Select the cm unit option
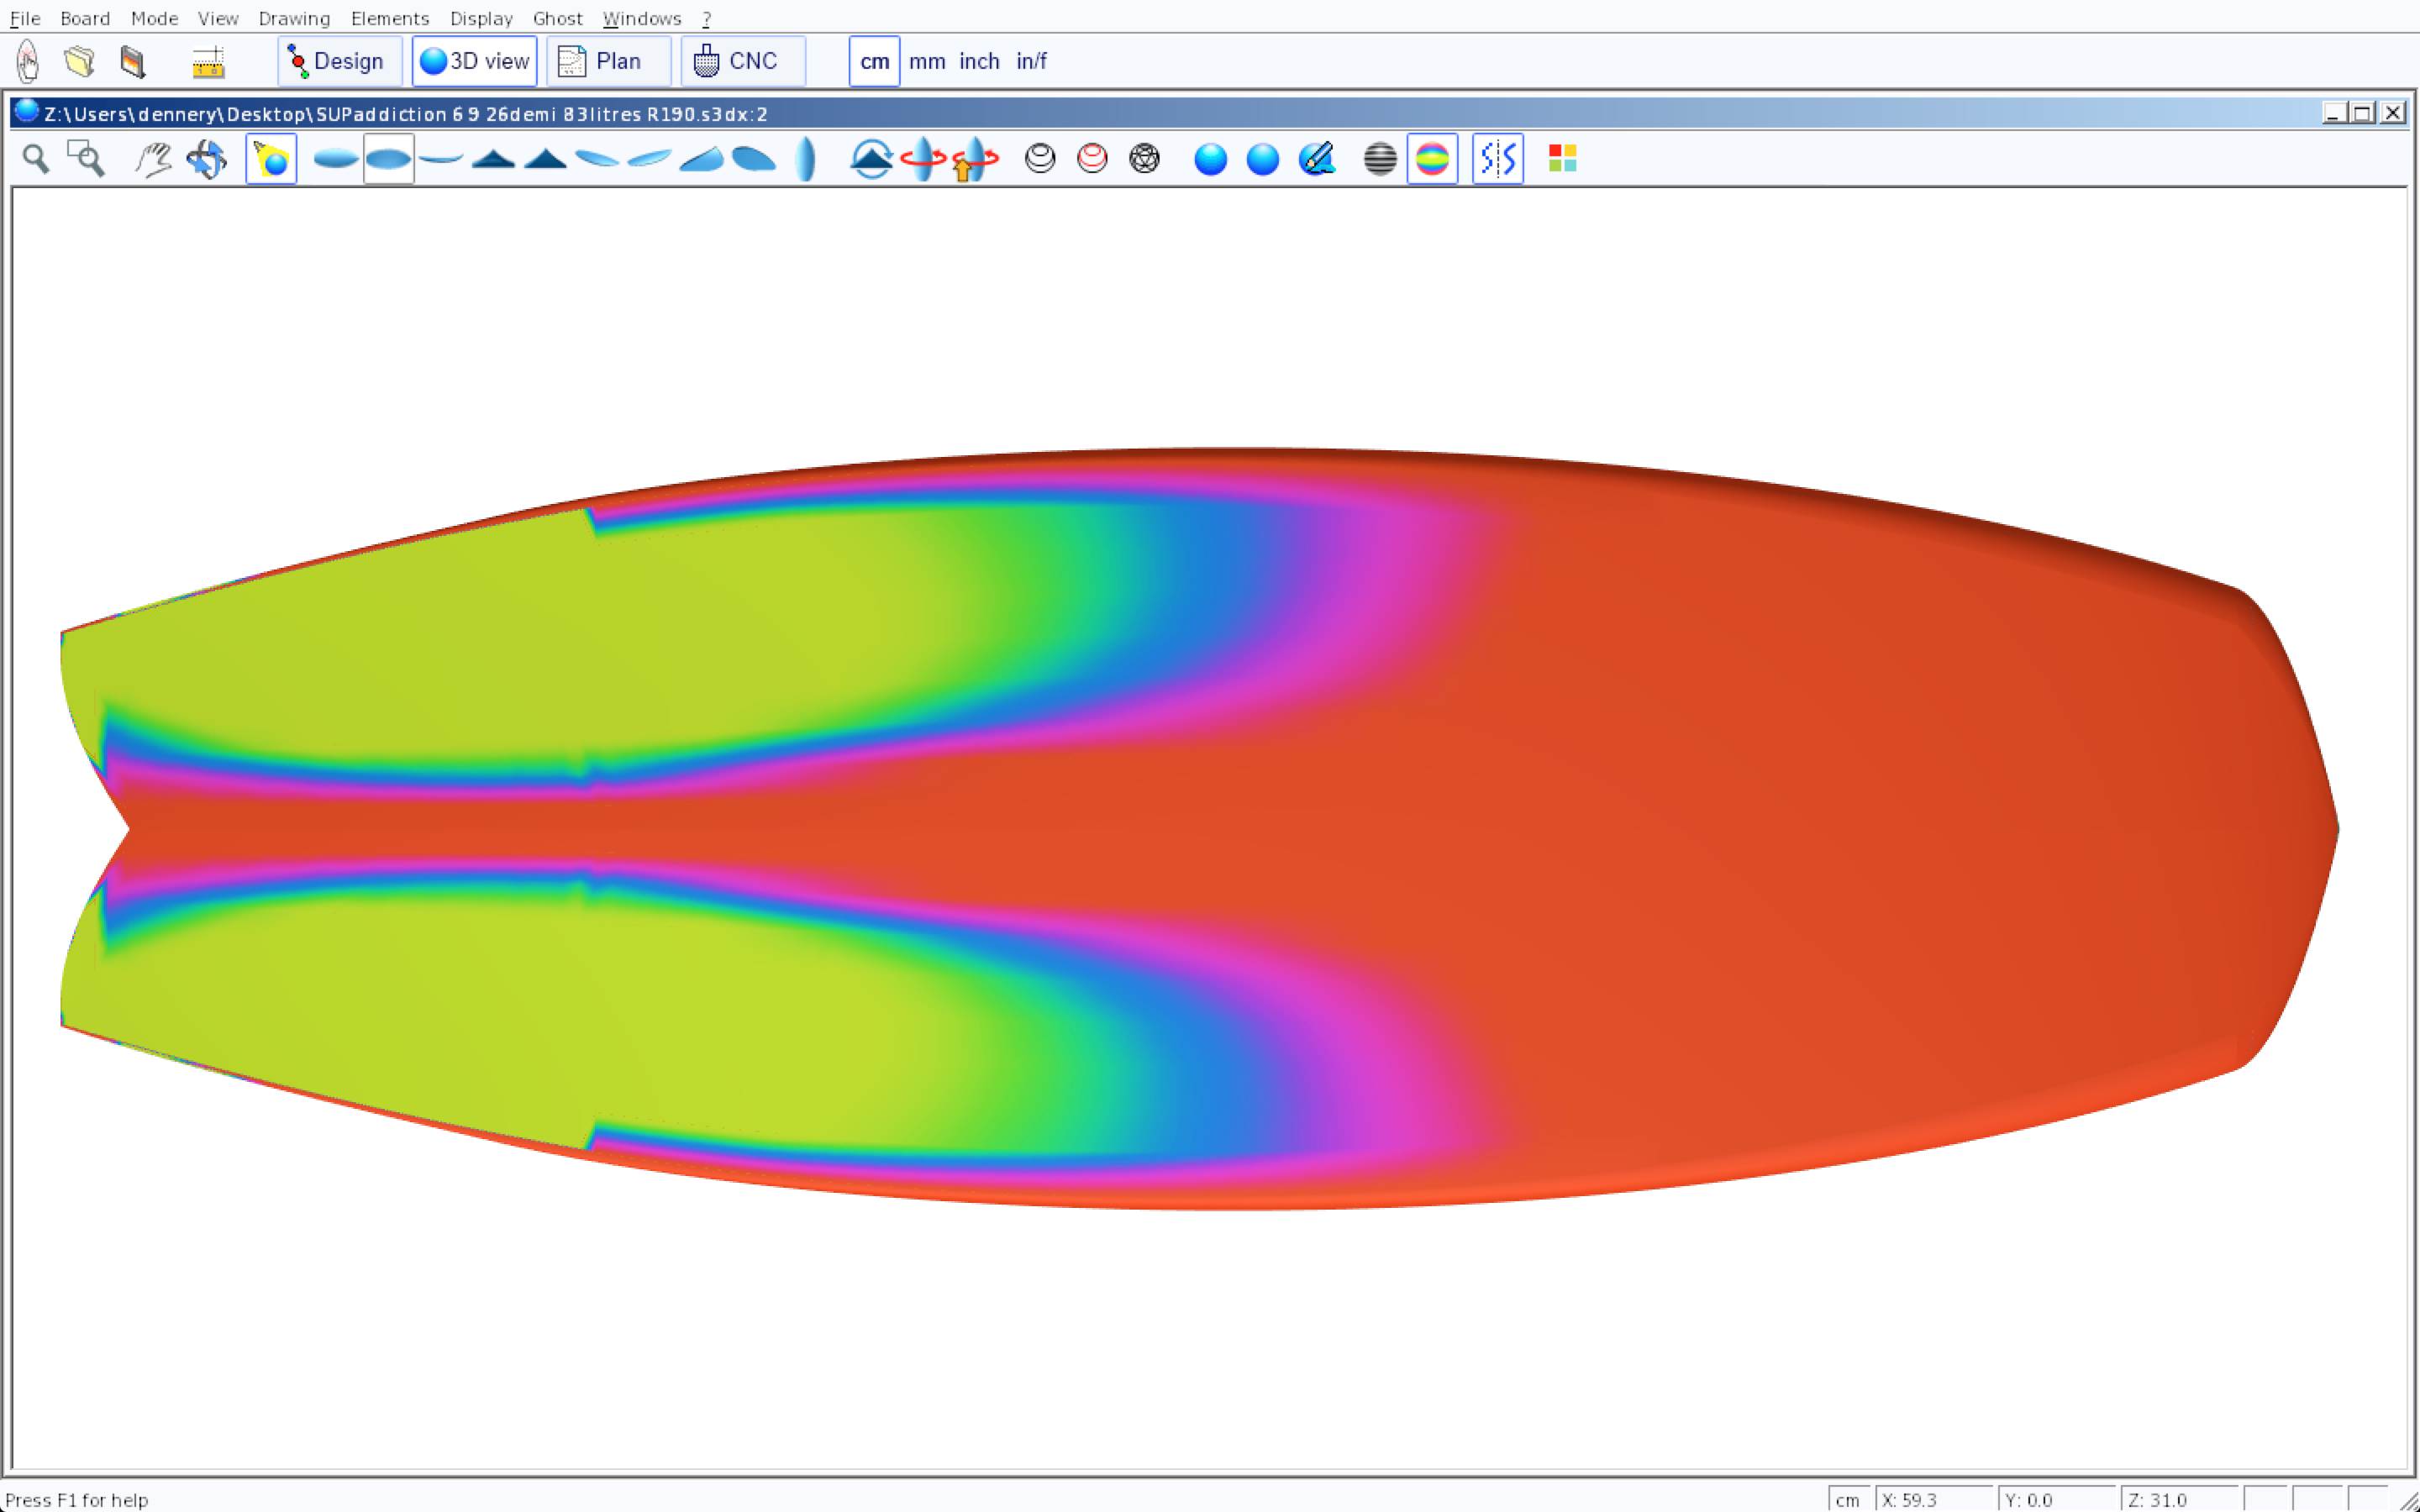This screenshot has width=2420, height=1512. 874,62
